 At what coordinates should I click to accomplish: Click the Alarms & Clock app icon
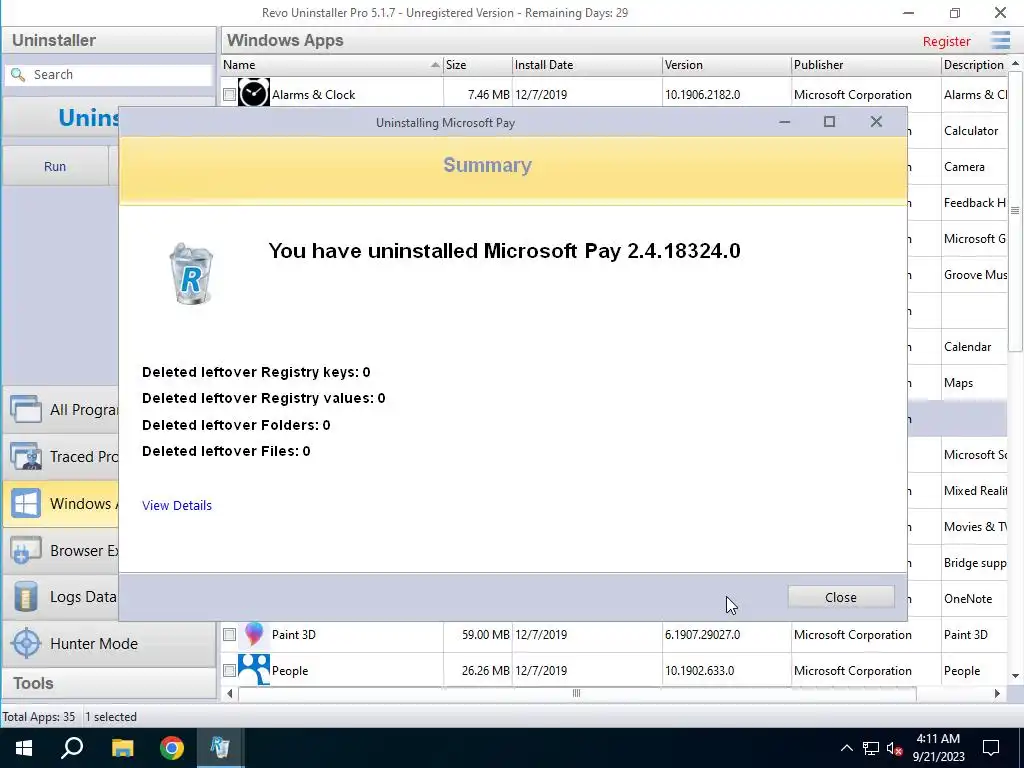[253, 94]
